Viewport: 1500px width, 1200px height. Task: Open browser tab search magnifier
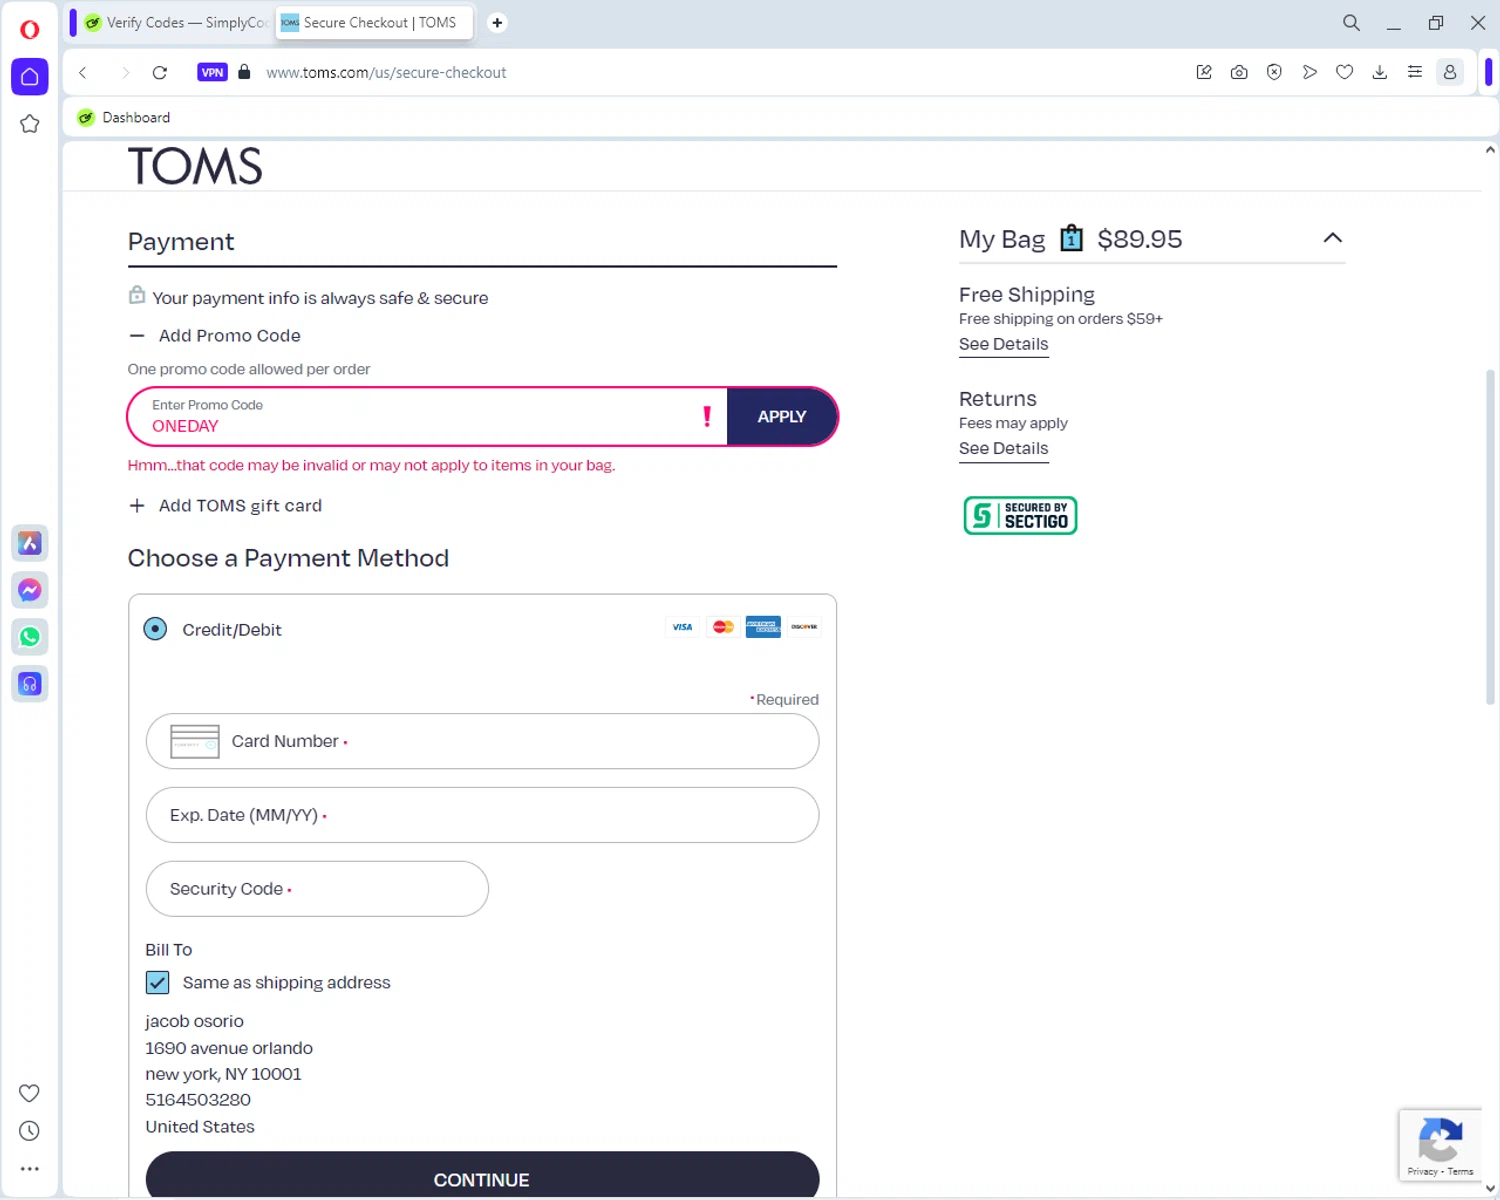click(1351, 22)
